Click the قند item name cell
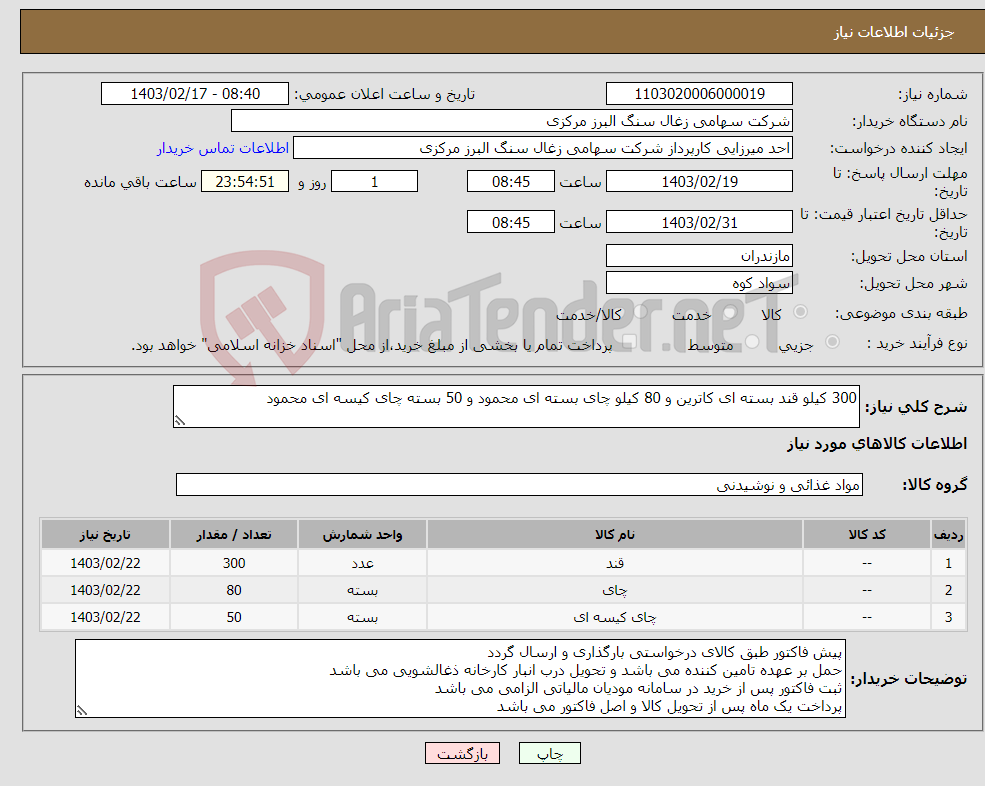 (x=614, y=563)
